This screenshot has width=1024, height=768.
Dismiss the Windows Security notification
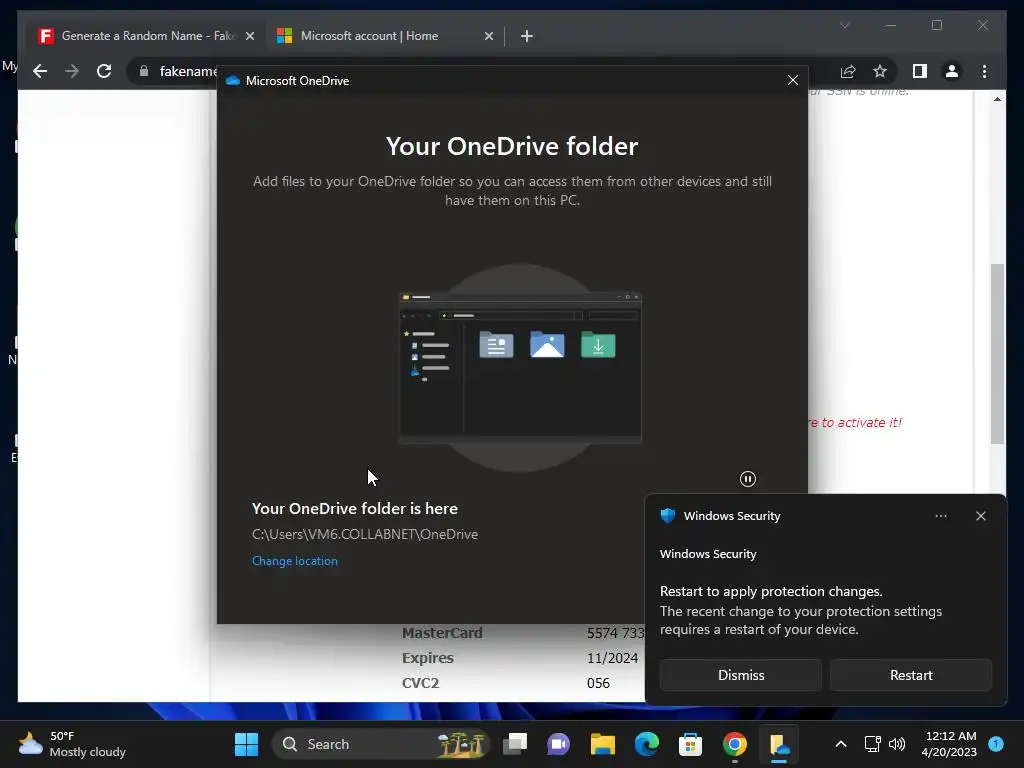coord(741,675)
